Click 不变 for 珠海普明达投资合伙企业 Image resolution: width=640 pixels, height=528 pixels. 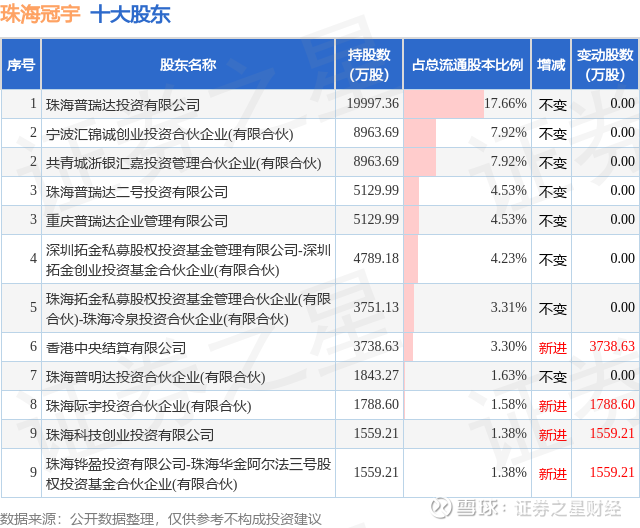(x=553, y=377)
